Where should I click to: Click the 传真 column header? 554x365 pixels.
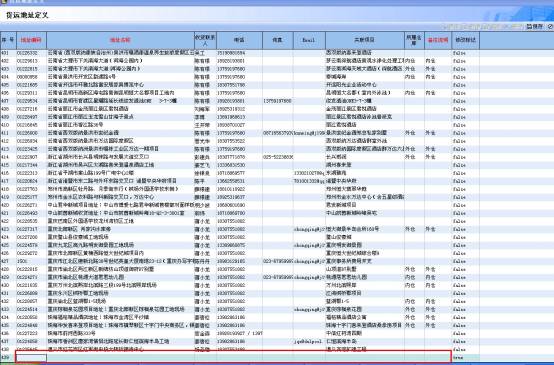tap(278, 40)
